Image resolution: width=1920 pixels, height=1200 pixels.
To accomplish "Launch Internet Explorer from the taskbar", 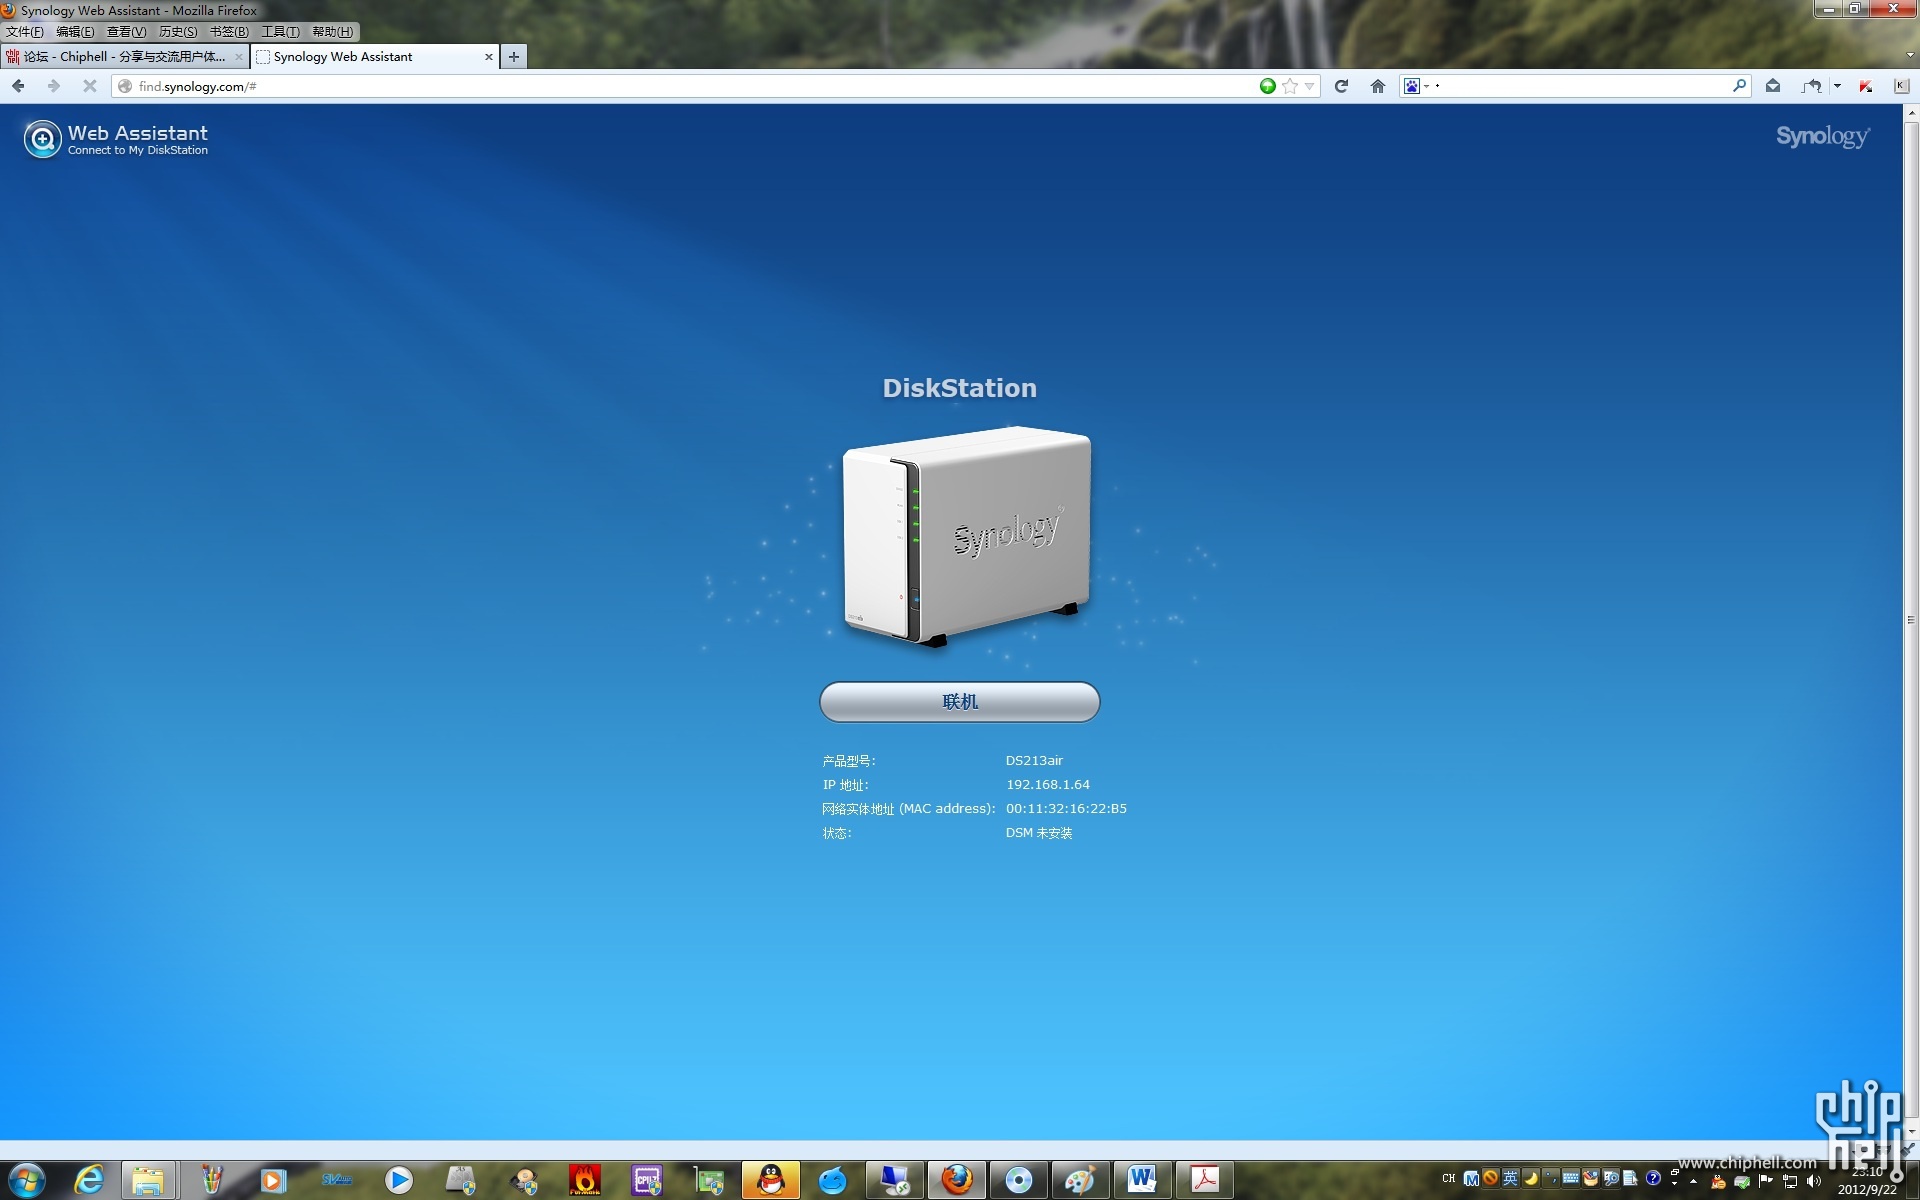I will tap(89, 1180).
